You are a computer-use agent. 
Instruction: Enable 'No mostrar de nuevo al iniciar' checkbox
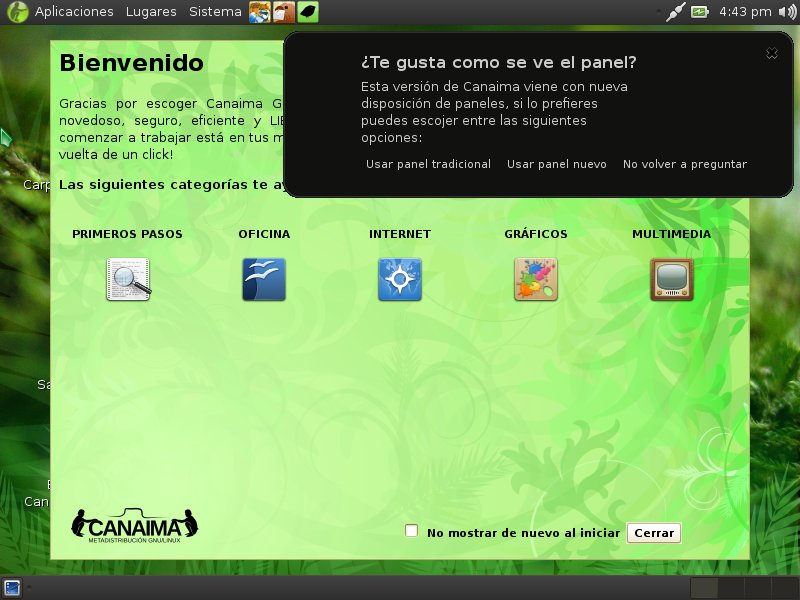point(411,531)
